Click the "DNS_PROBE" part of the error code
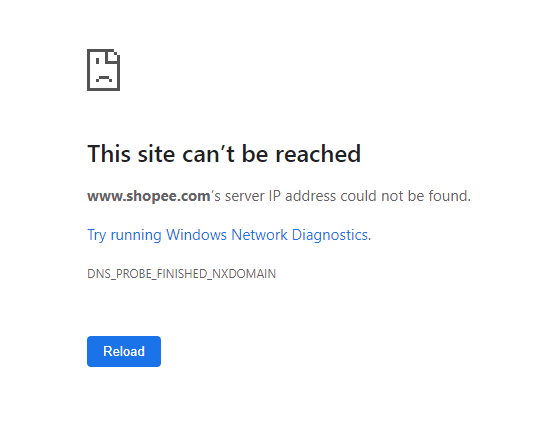Viewport: 533px width, 443px height. [x=119, y=274]
